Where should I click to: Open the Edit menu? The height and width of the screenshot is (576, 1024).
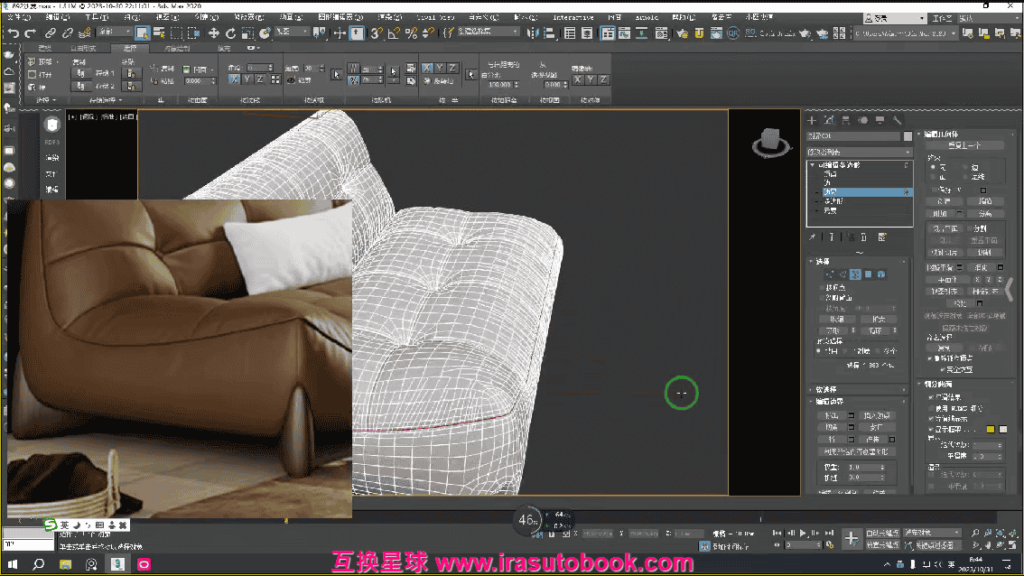click(57, 17)
